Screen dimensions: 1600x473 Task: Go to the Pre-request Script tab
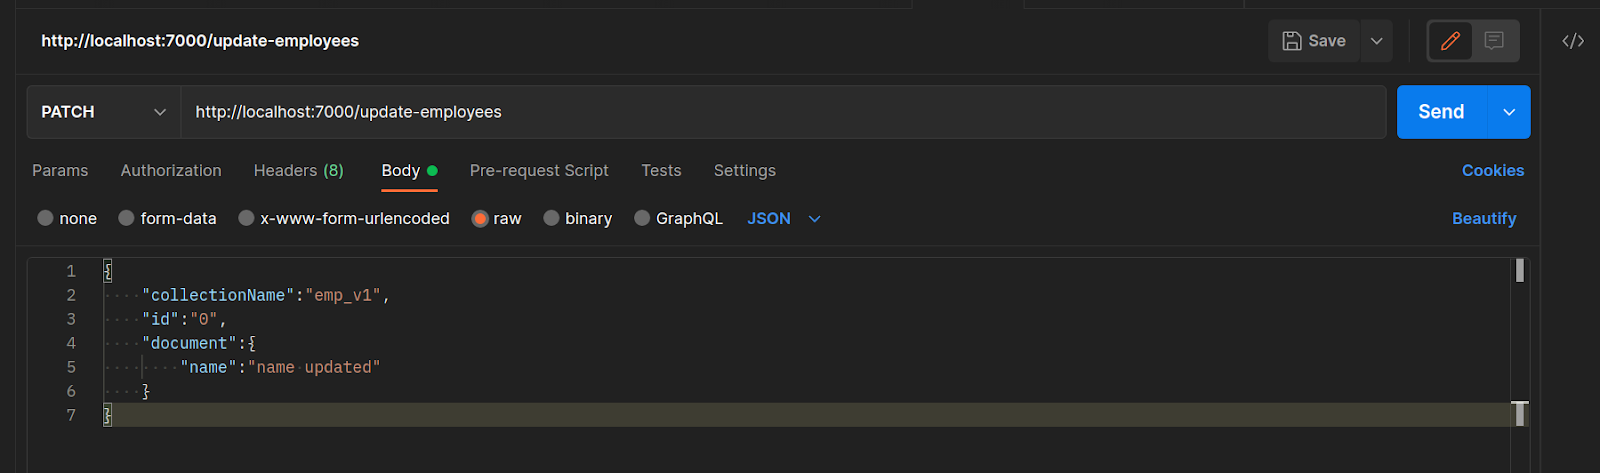(539, 171)
